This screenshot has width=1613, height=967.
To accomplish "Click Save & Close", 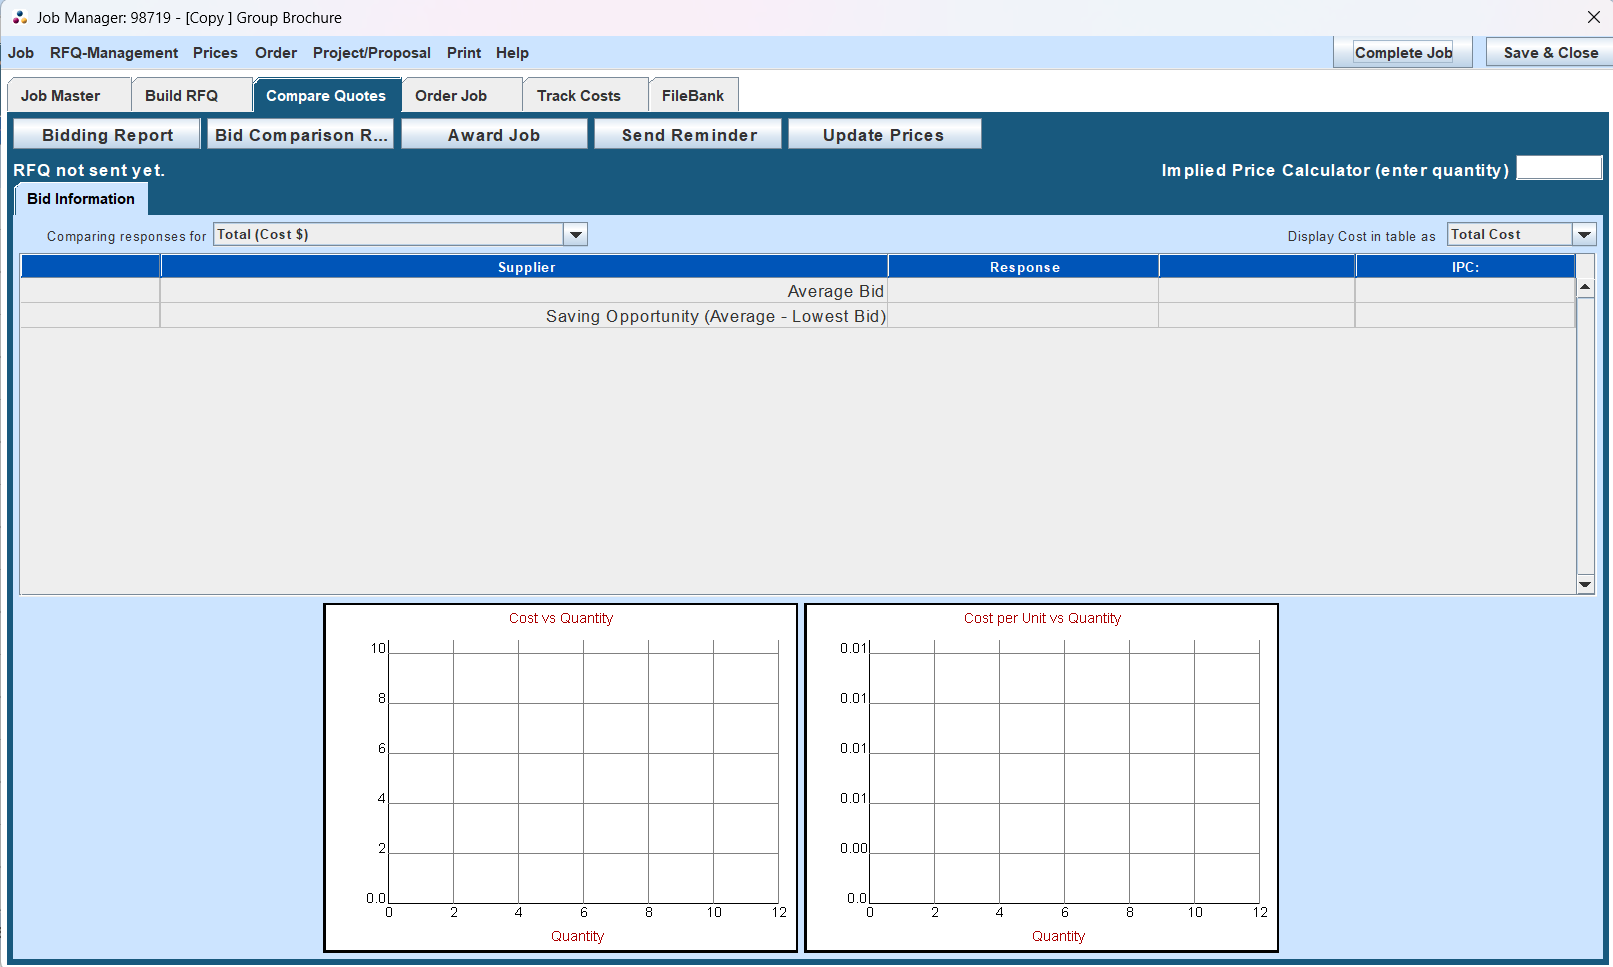I will pyautogui.click(x=1548, y=51).
